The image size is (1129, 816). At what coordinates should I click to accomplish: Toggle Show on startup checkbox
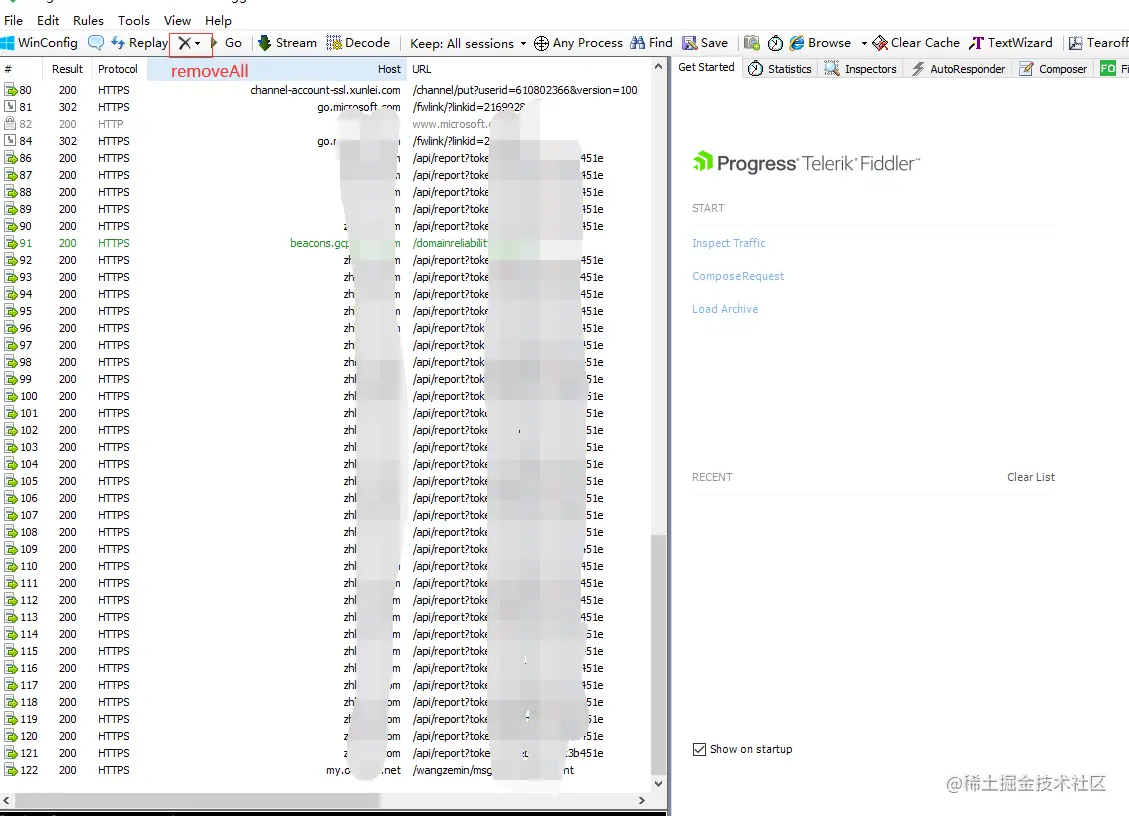click(699, 749)
